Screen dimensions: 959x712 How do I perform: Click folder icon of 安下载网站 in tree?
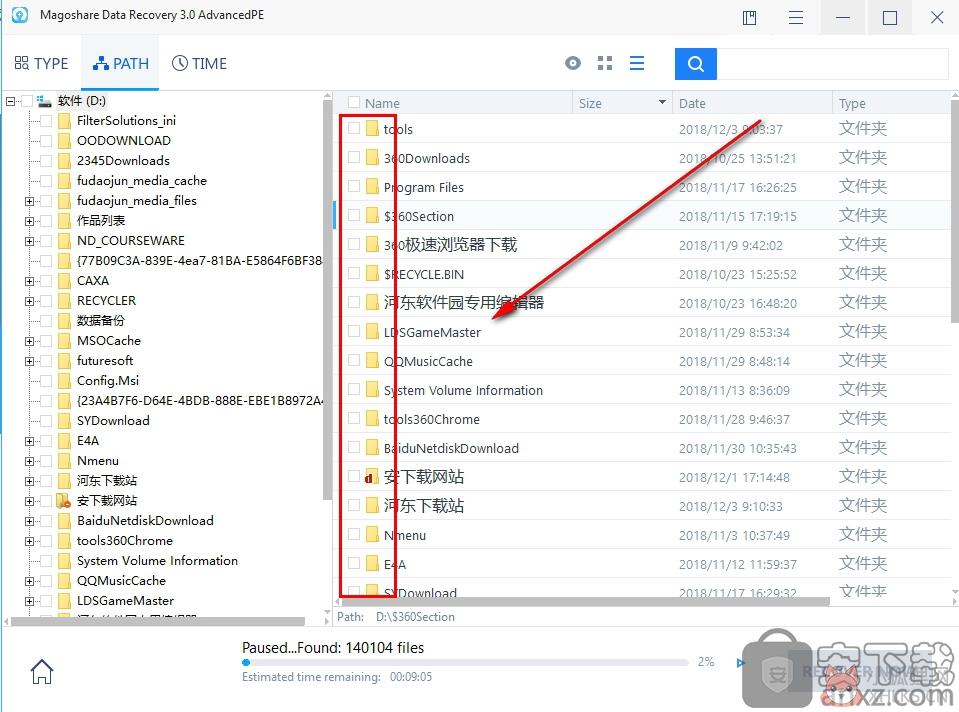coord(64,501)
